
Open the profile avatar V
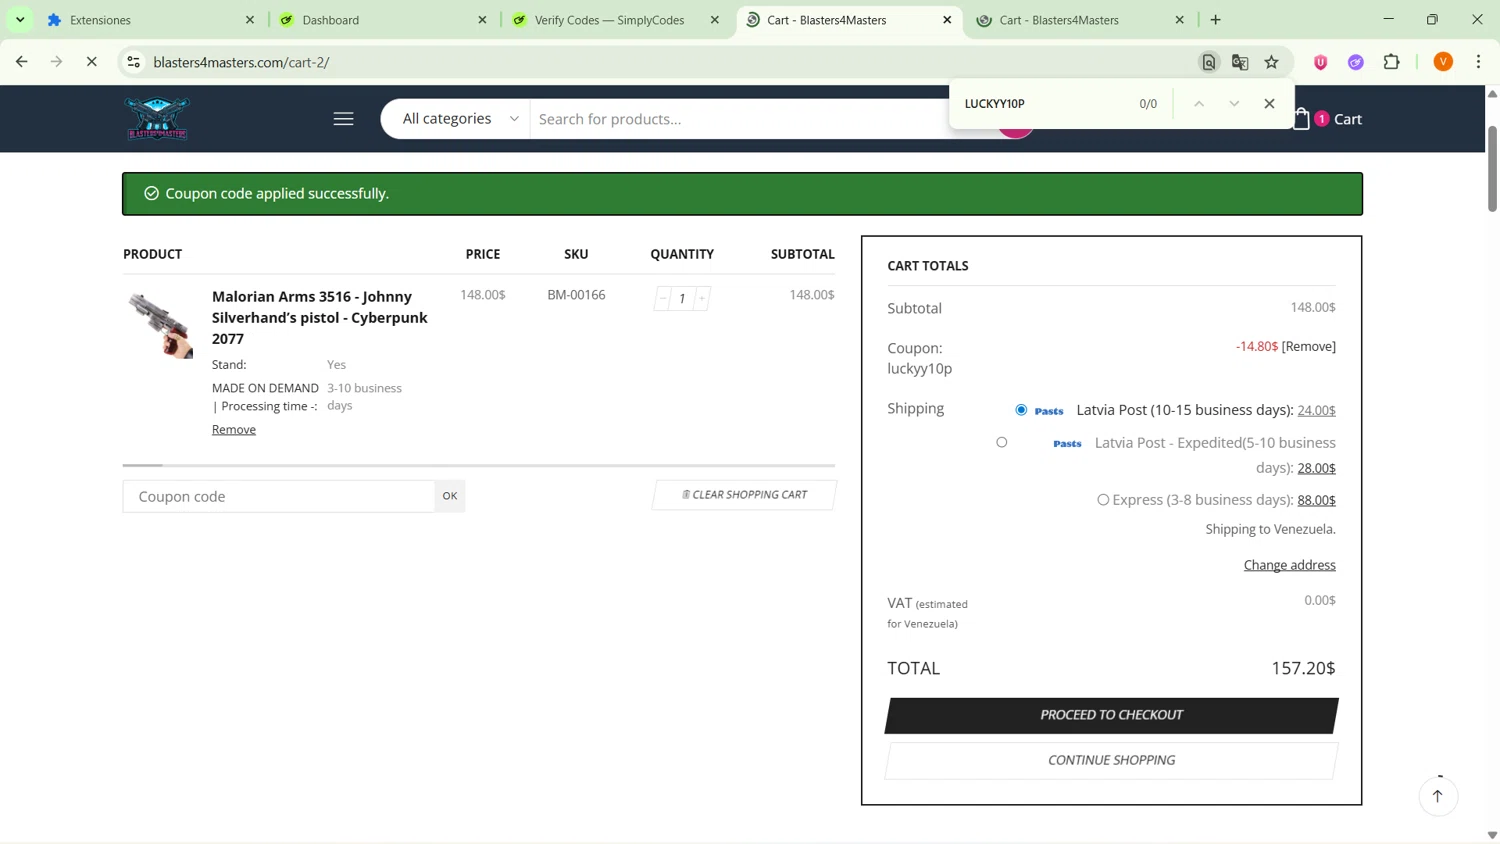(x=1443, y=62)
